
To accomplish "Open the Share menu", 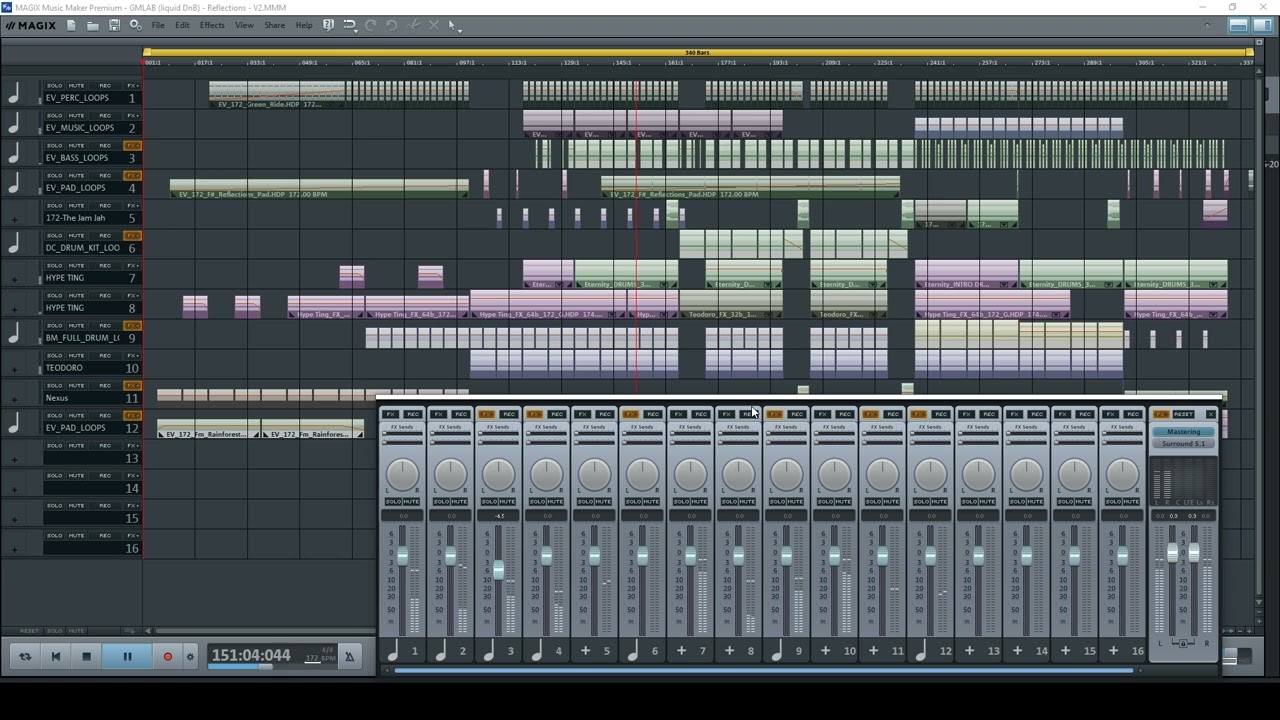I will (x=274, y=25).
